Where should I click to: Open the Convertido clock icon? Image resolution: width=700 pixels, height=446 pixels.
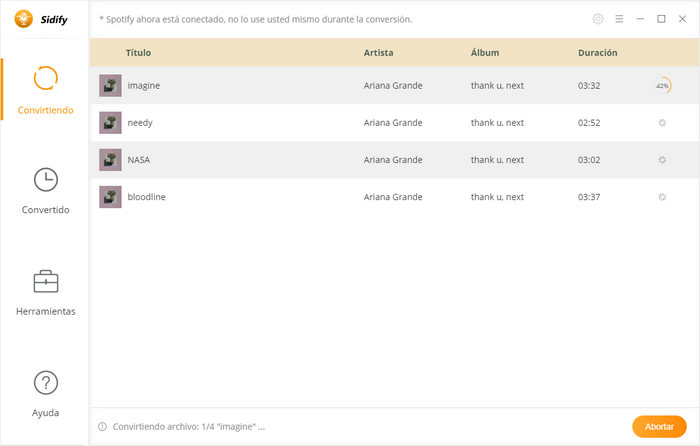(x=46, y=179)
